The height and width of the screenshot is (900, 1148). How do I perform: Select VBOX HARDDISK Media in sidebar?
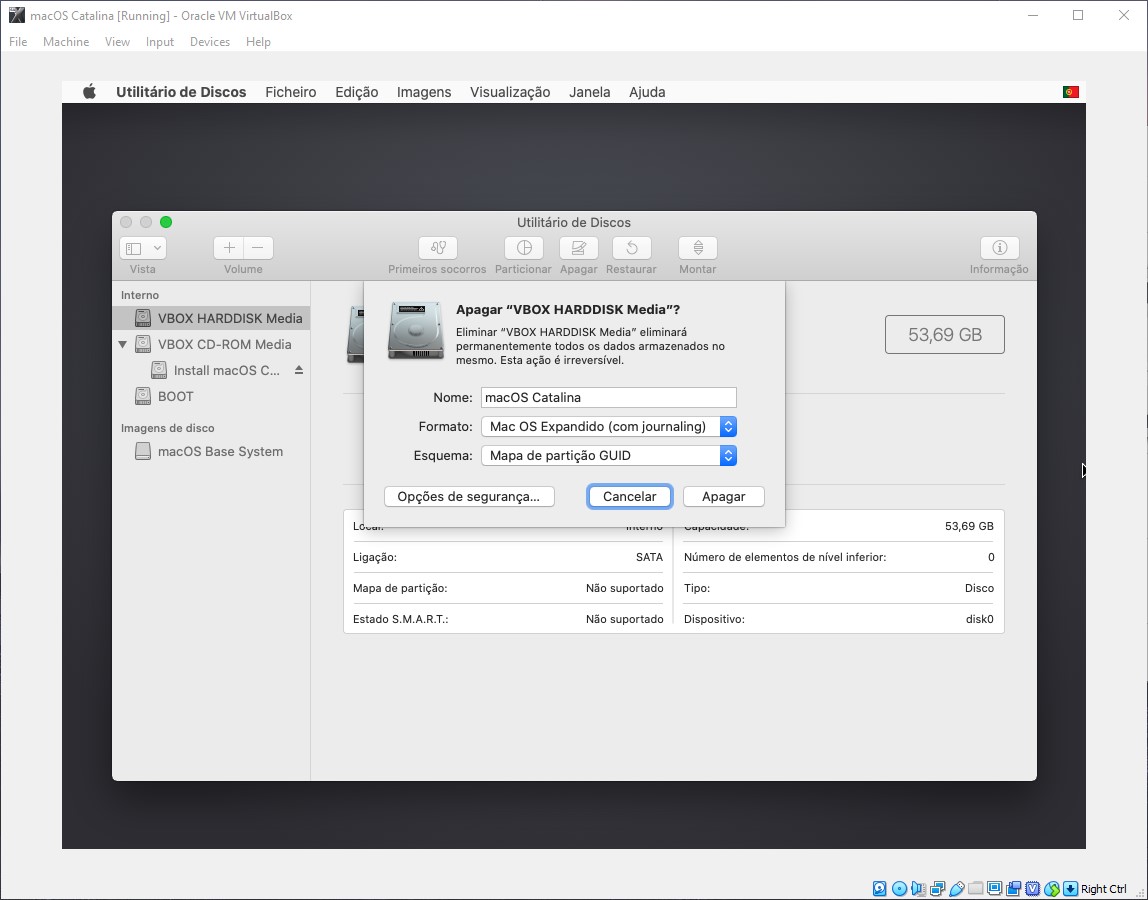point(212,319)
